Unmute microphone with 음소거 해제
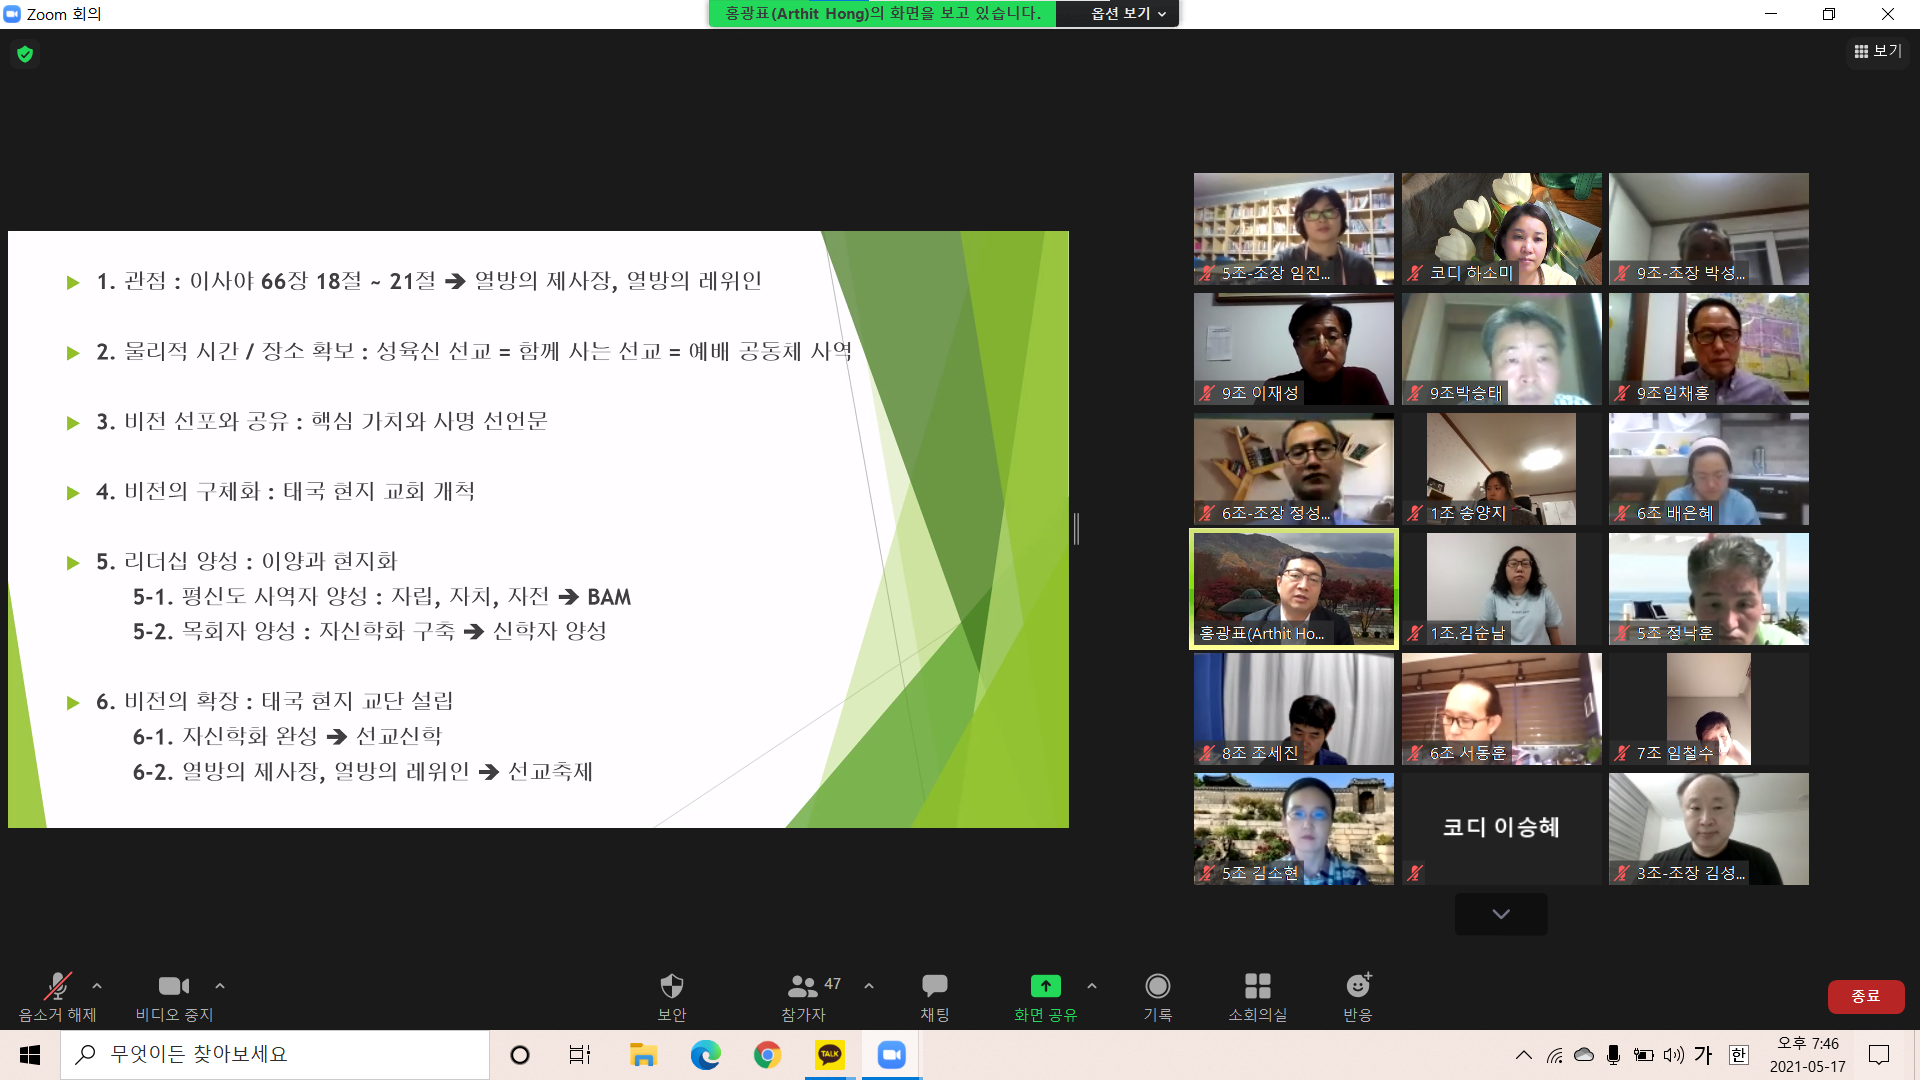 [57, 987]
